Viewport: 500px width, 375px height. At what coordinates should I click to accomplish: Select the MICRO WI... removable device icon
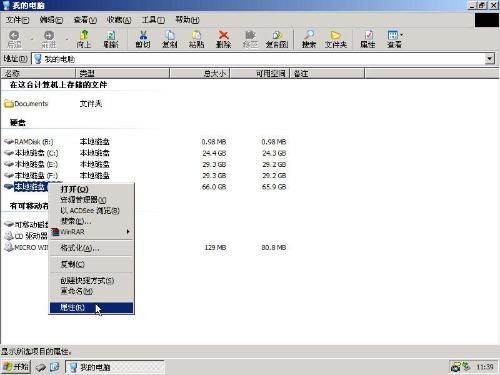[x=9, y=247]
